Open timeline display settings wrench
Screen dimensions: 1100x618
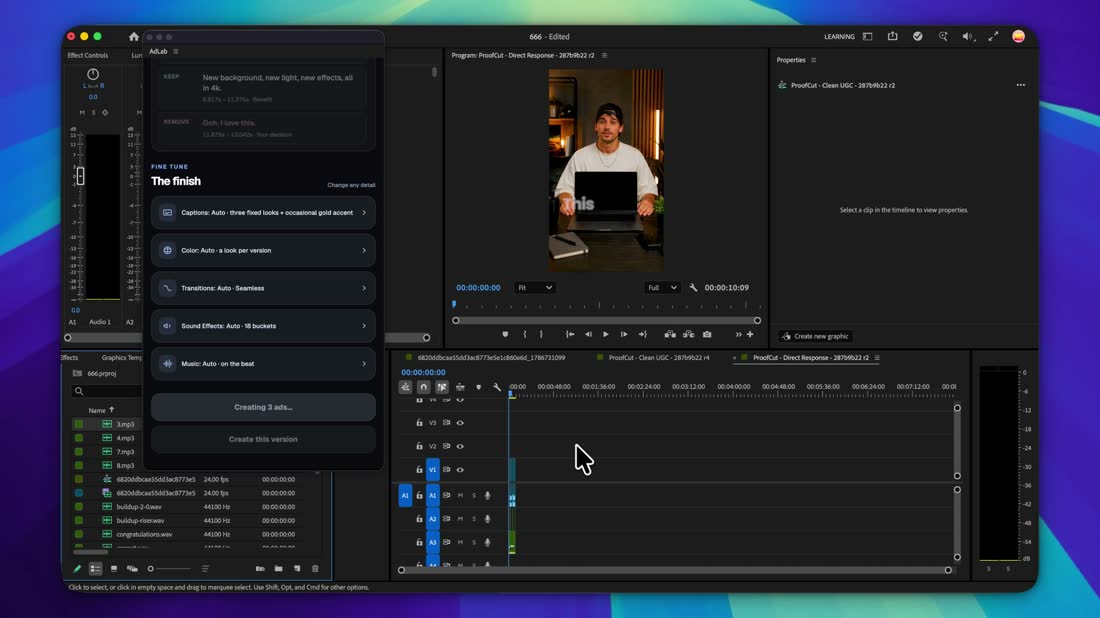click(x=497, y=387)
